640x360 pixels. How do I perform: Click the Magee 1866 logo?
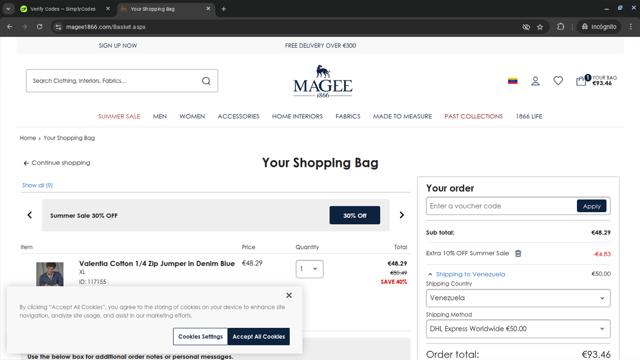322,81
